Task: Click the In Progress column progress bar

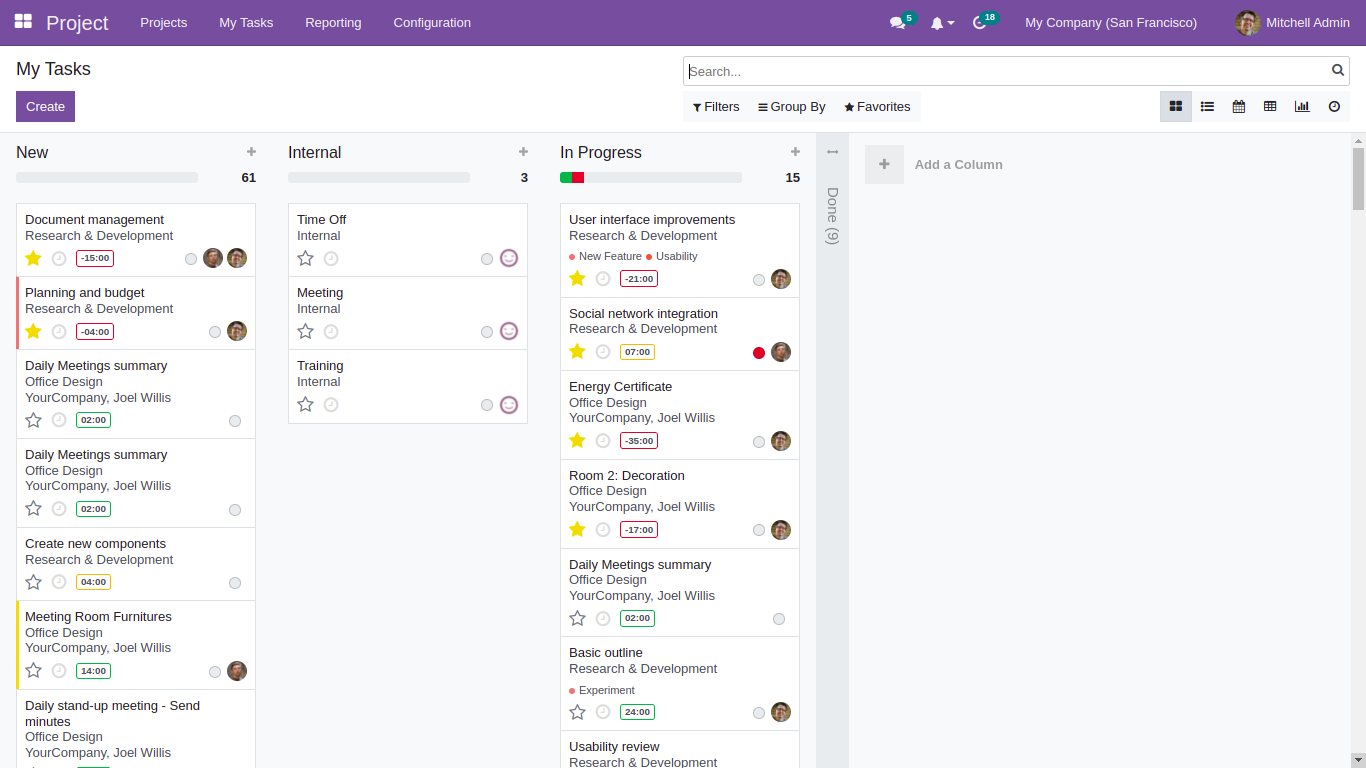Action: [x=651, y=177]
